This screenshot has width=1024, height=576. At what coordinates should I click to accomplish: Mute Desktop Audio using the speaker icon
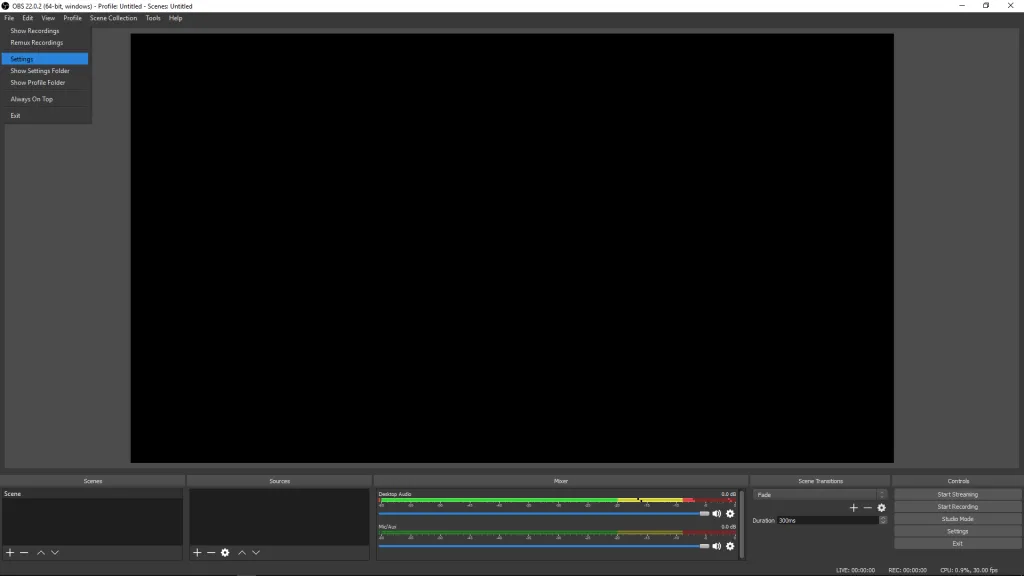coord(716,514)
